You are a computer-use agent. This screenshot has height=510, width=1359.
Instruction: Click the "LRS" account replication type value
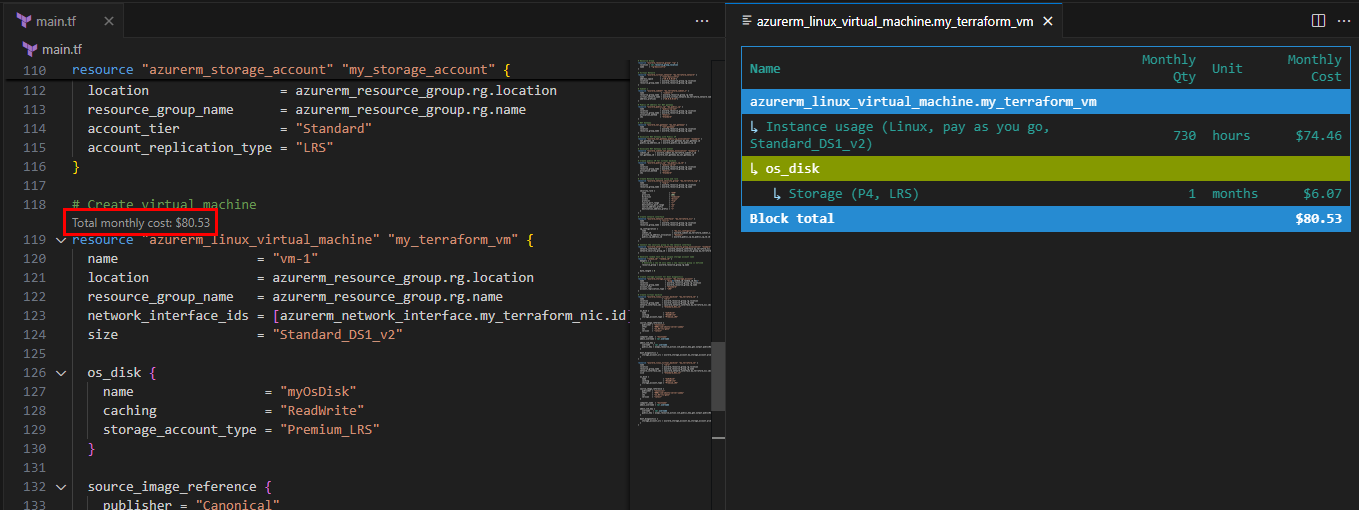click(314, 148)
